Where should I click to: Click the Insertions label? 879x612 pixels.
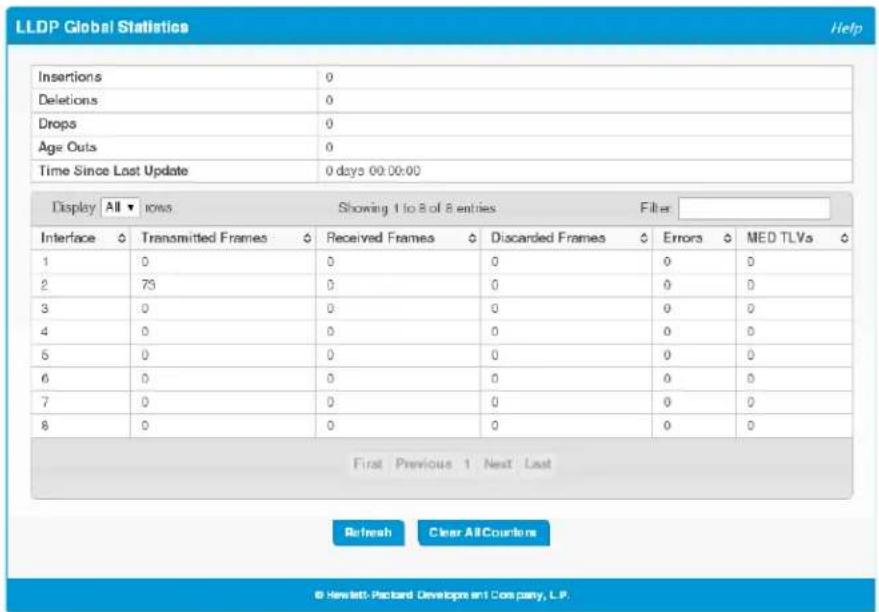[70, 77]
